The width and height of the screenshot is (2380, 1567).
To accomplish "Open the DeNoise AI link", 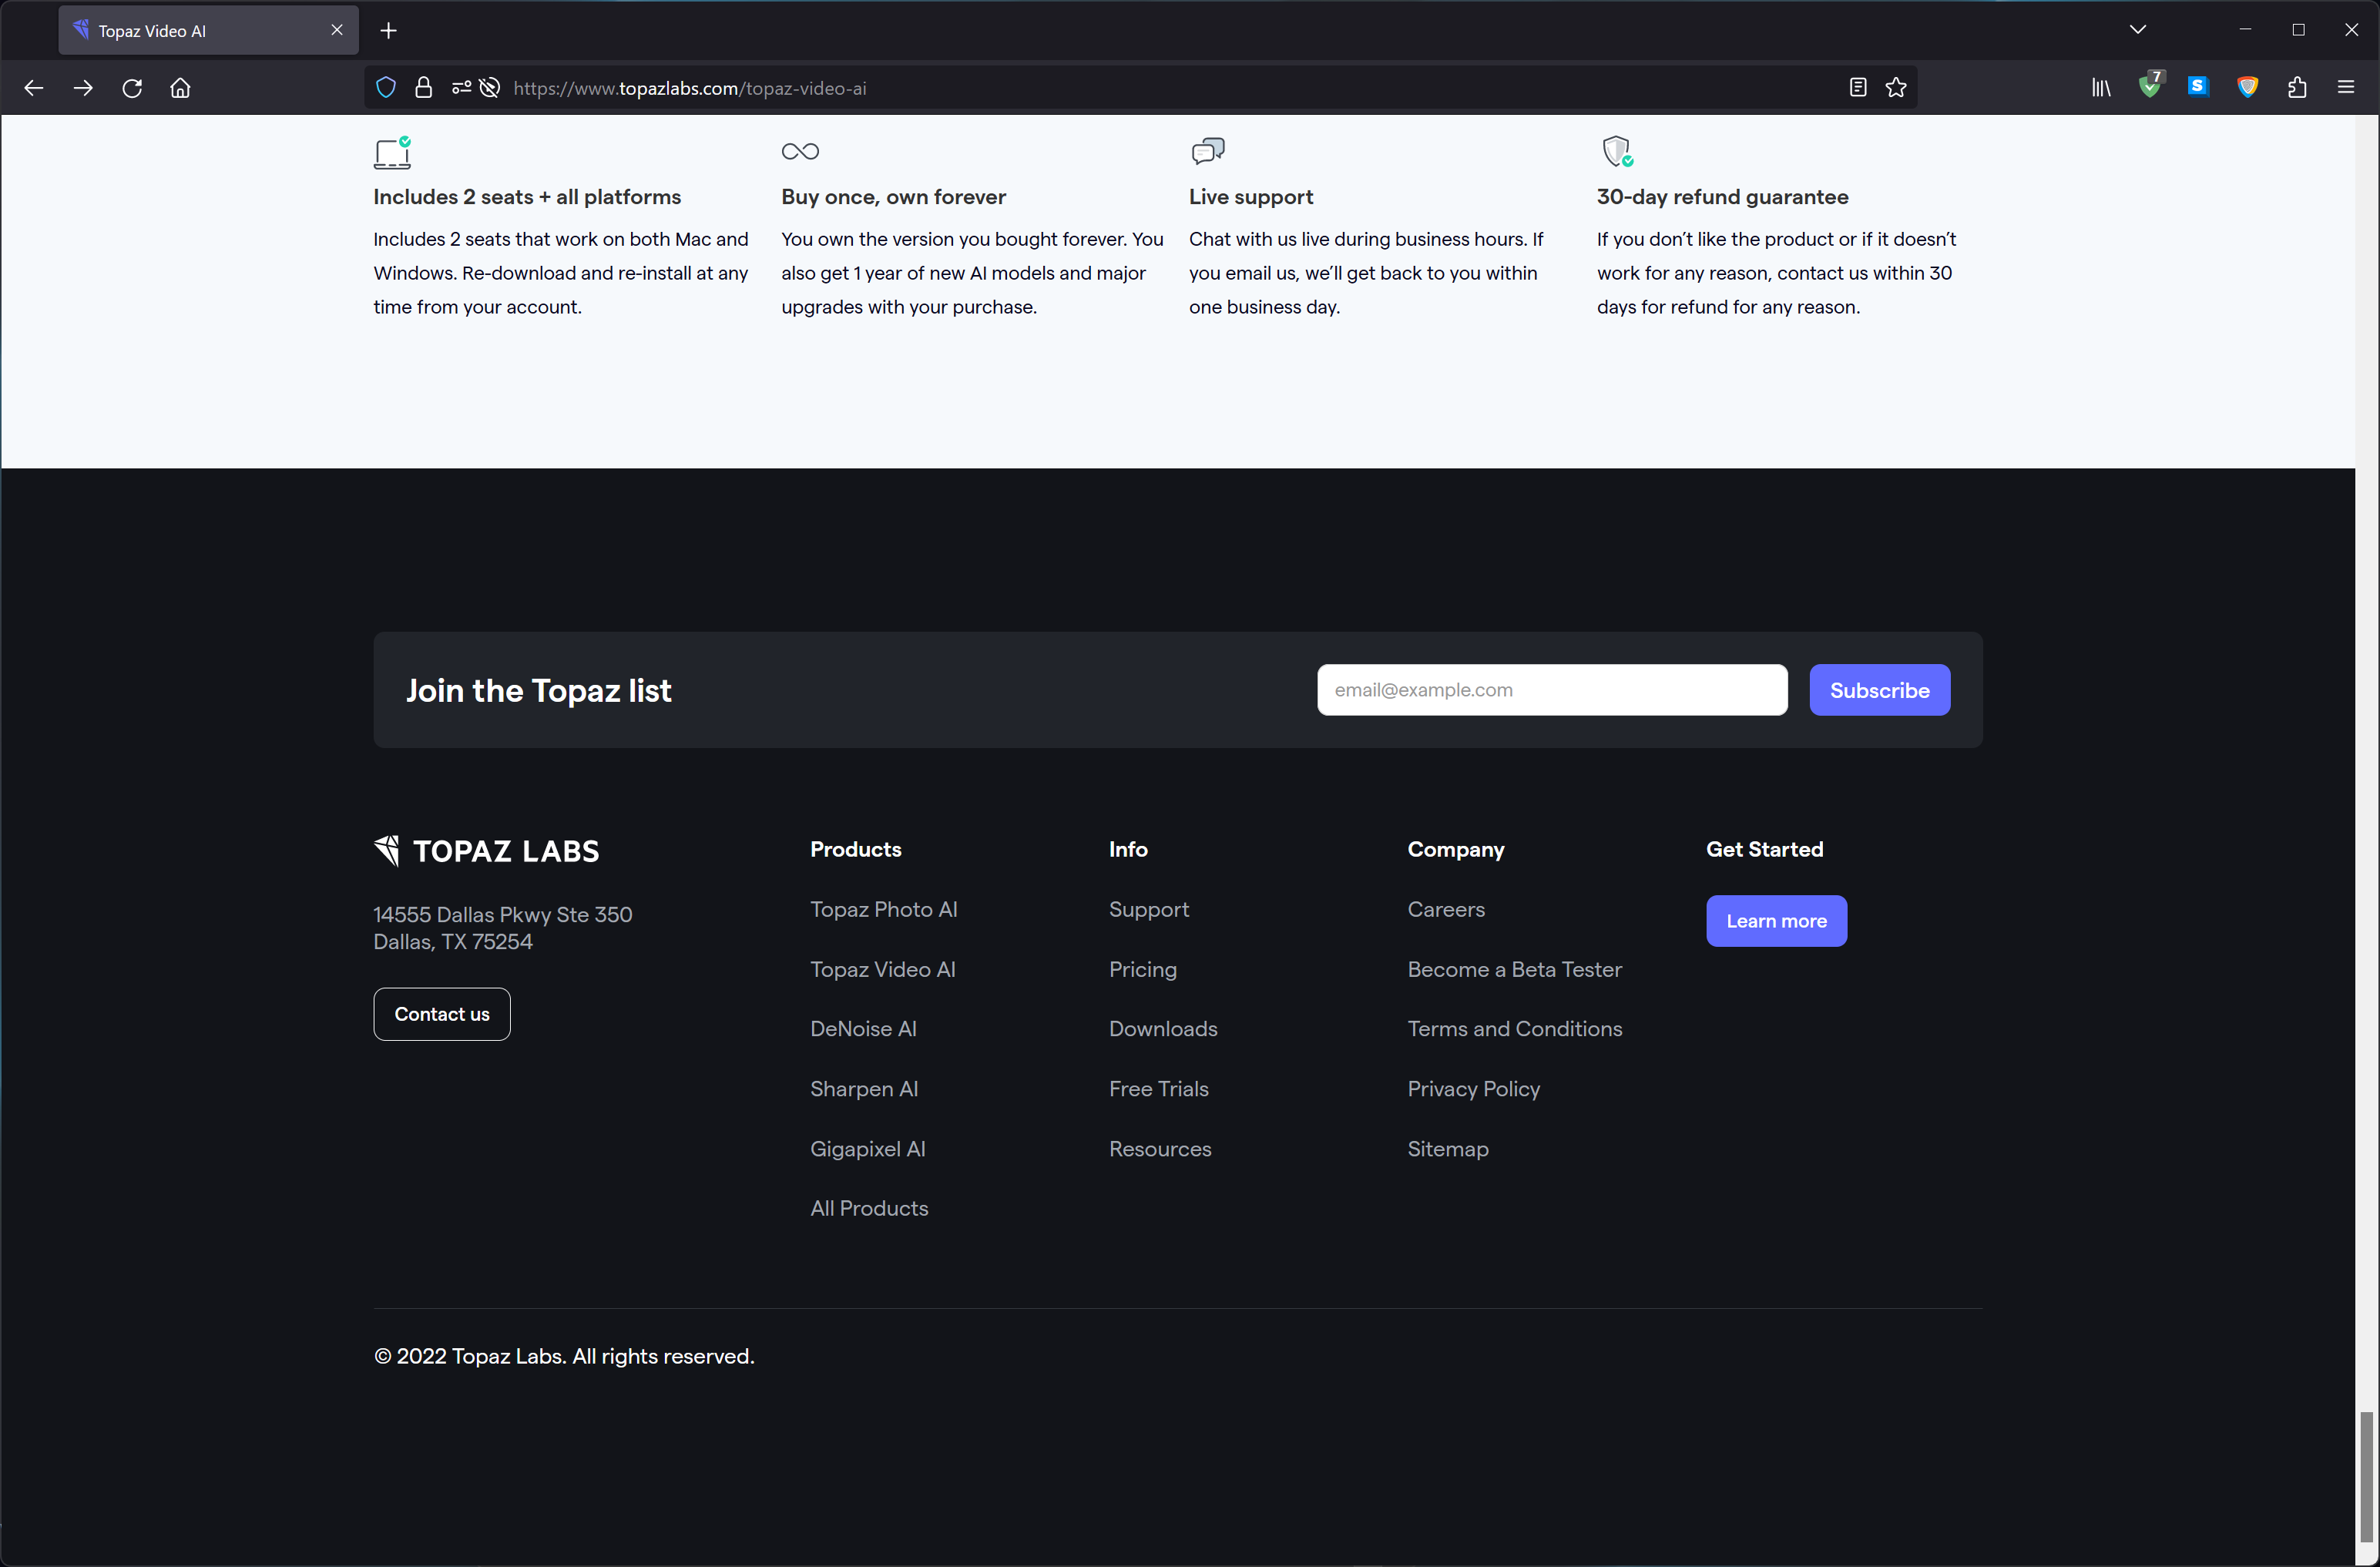I will tap(863, 1028).
